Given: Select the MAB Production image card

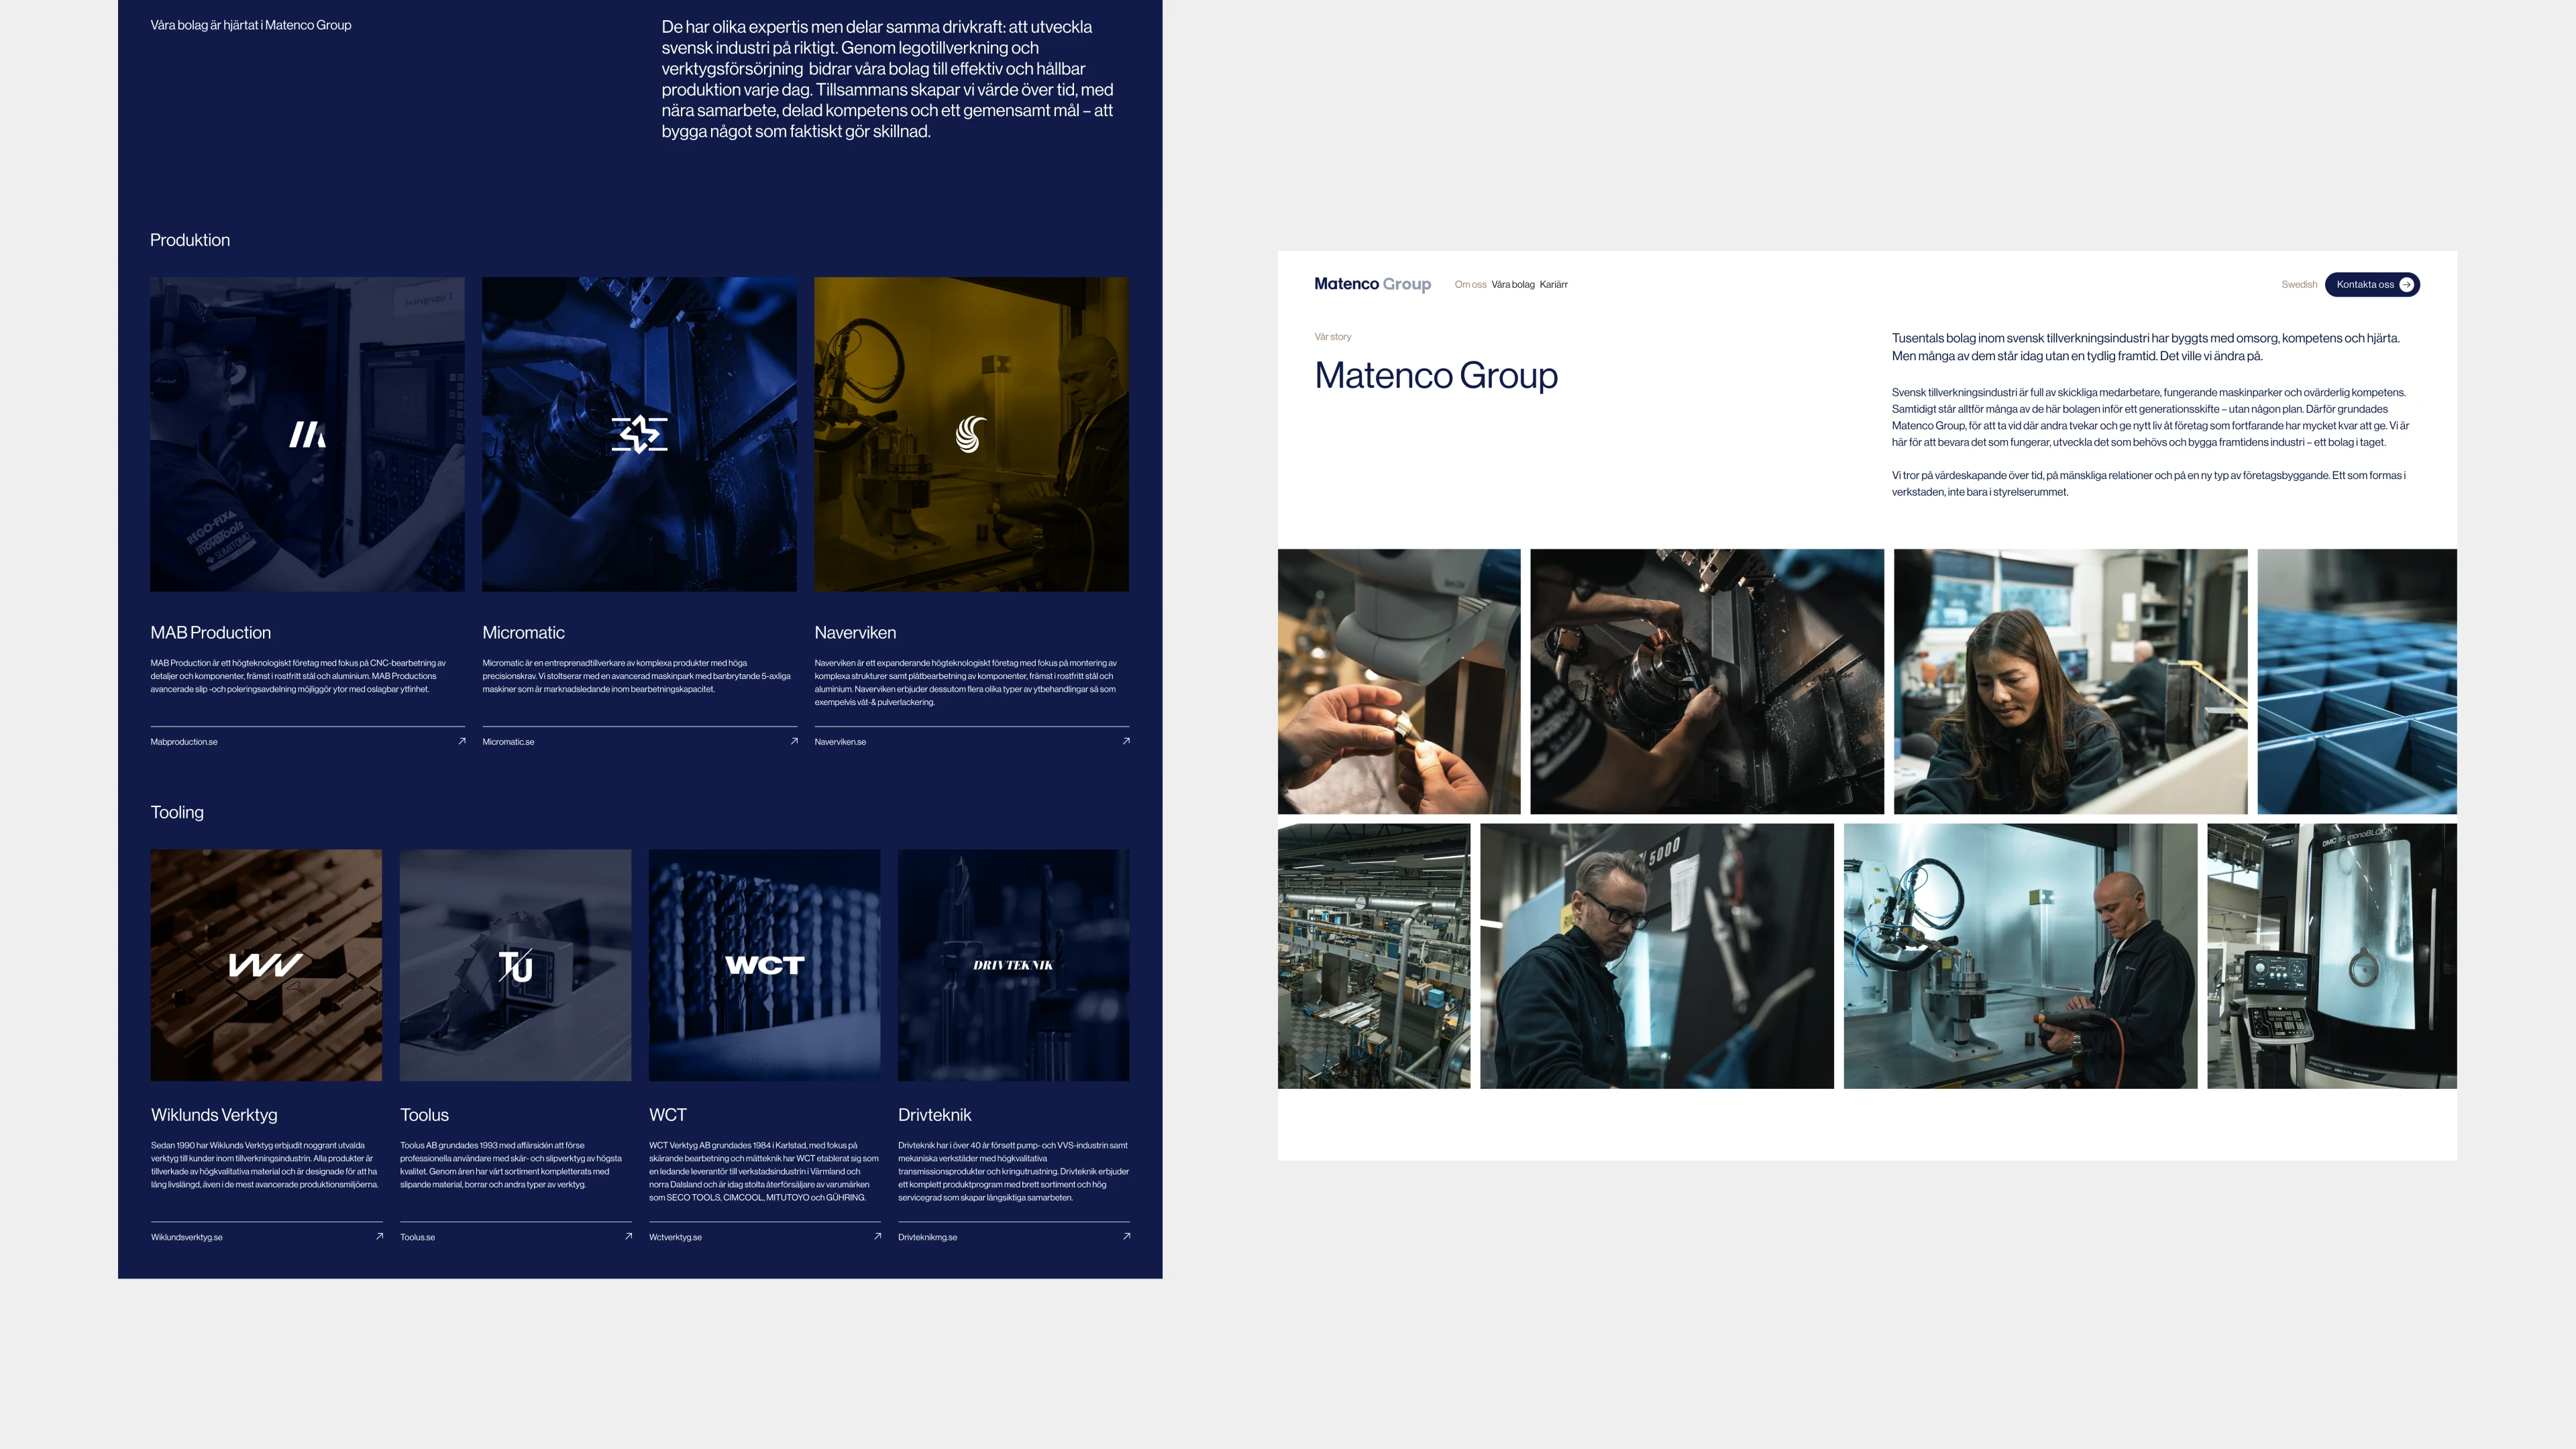Looking at the screenshot, I should [x=307, y=434].
